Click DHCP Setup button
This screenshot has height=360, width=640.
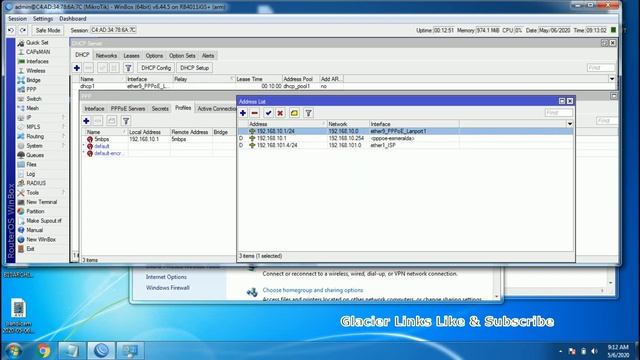[194, 68]
